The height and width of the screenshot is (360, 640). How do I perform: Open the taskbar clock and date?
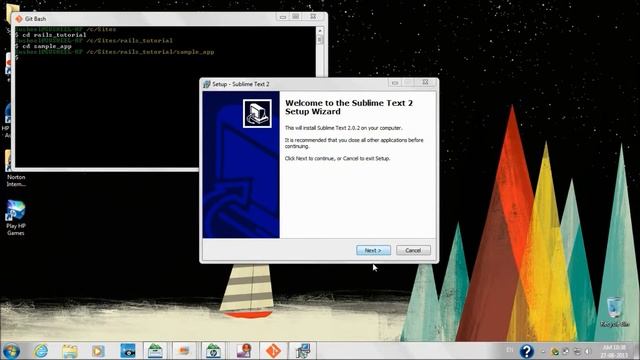[614, 351]
